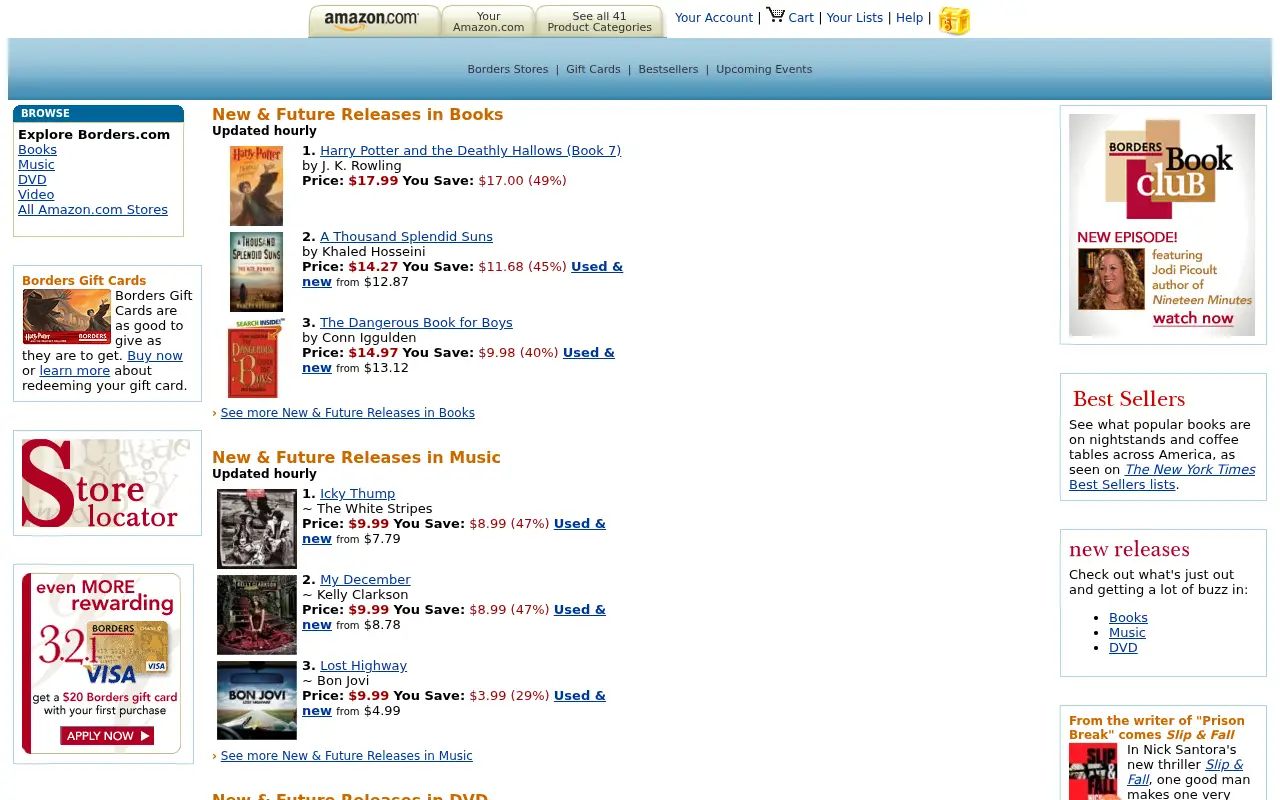
Task: Open The Dangerous Book for Boys link
Action: pyautogui.click(x=416, y=323)
